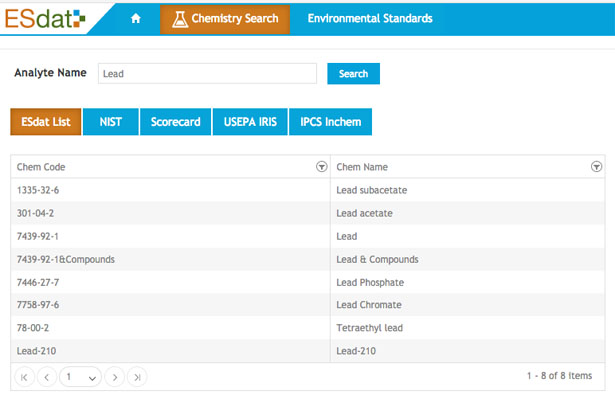
Task: Select the ESdat List tab
Action: (x=46, y=122)
